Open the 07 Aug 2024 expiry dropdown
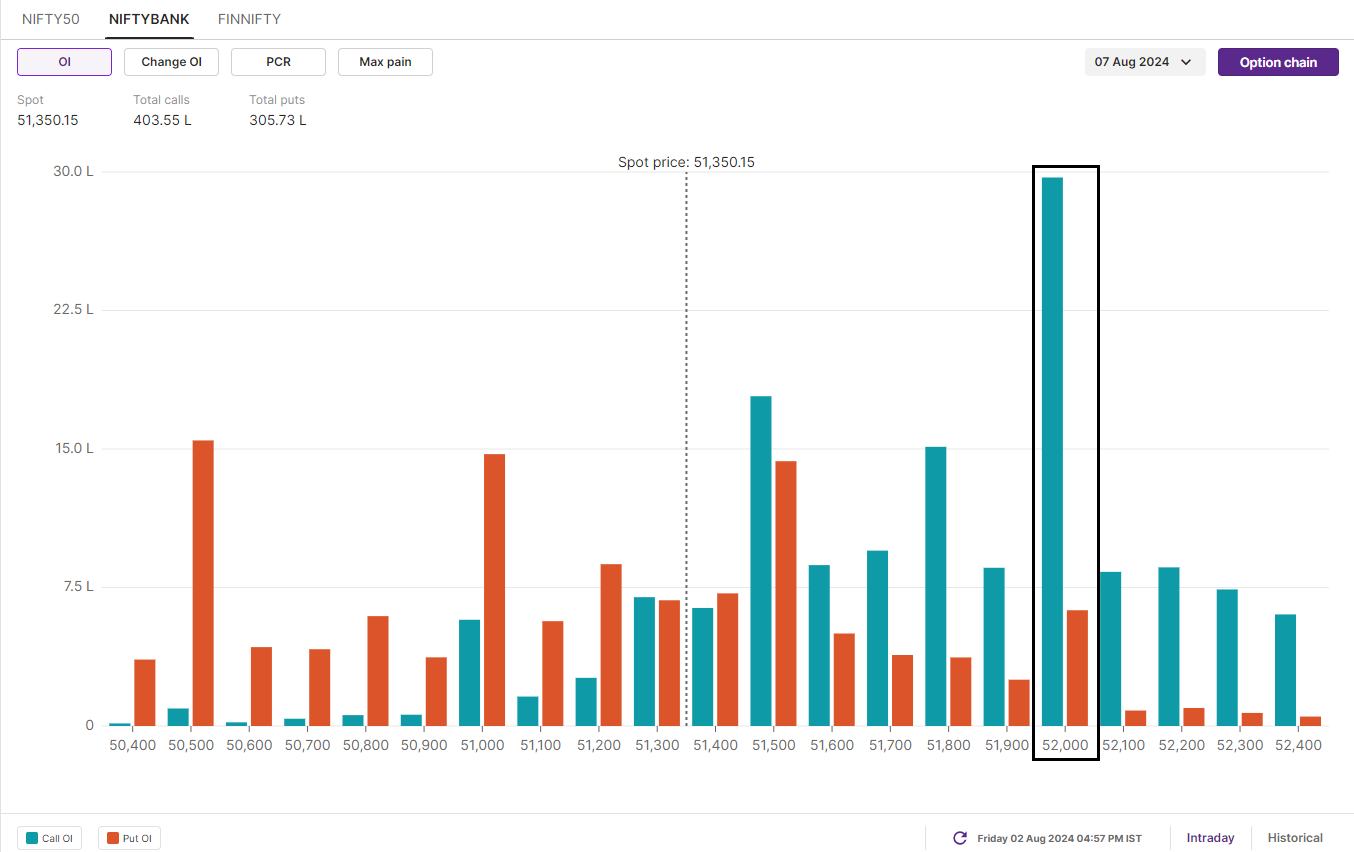 point(1145,62)
